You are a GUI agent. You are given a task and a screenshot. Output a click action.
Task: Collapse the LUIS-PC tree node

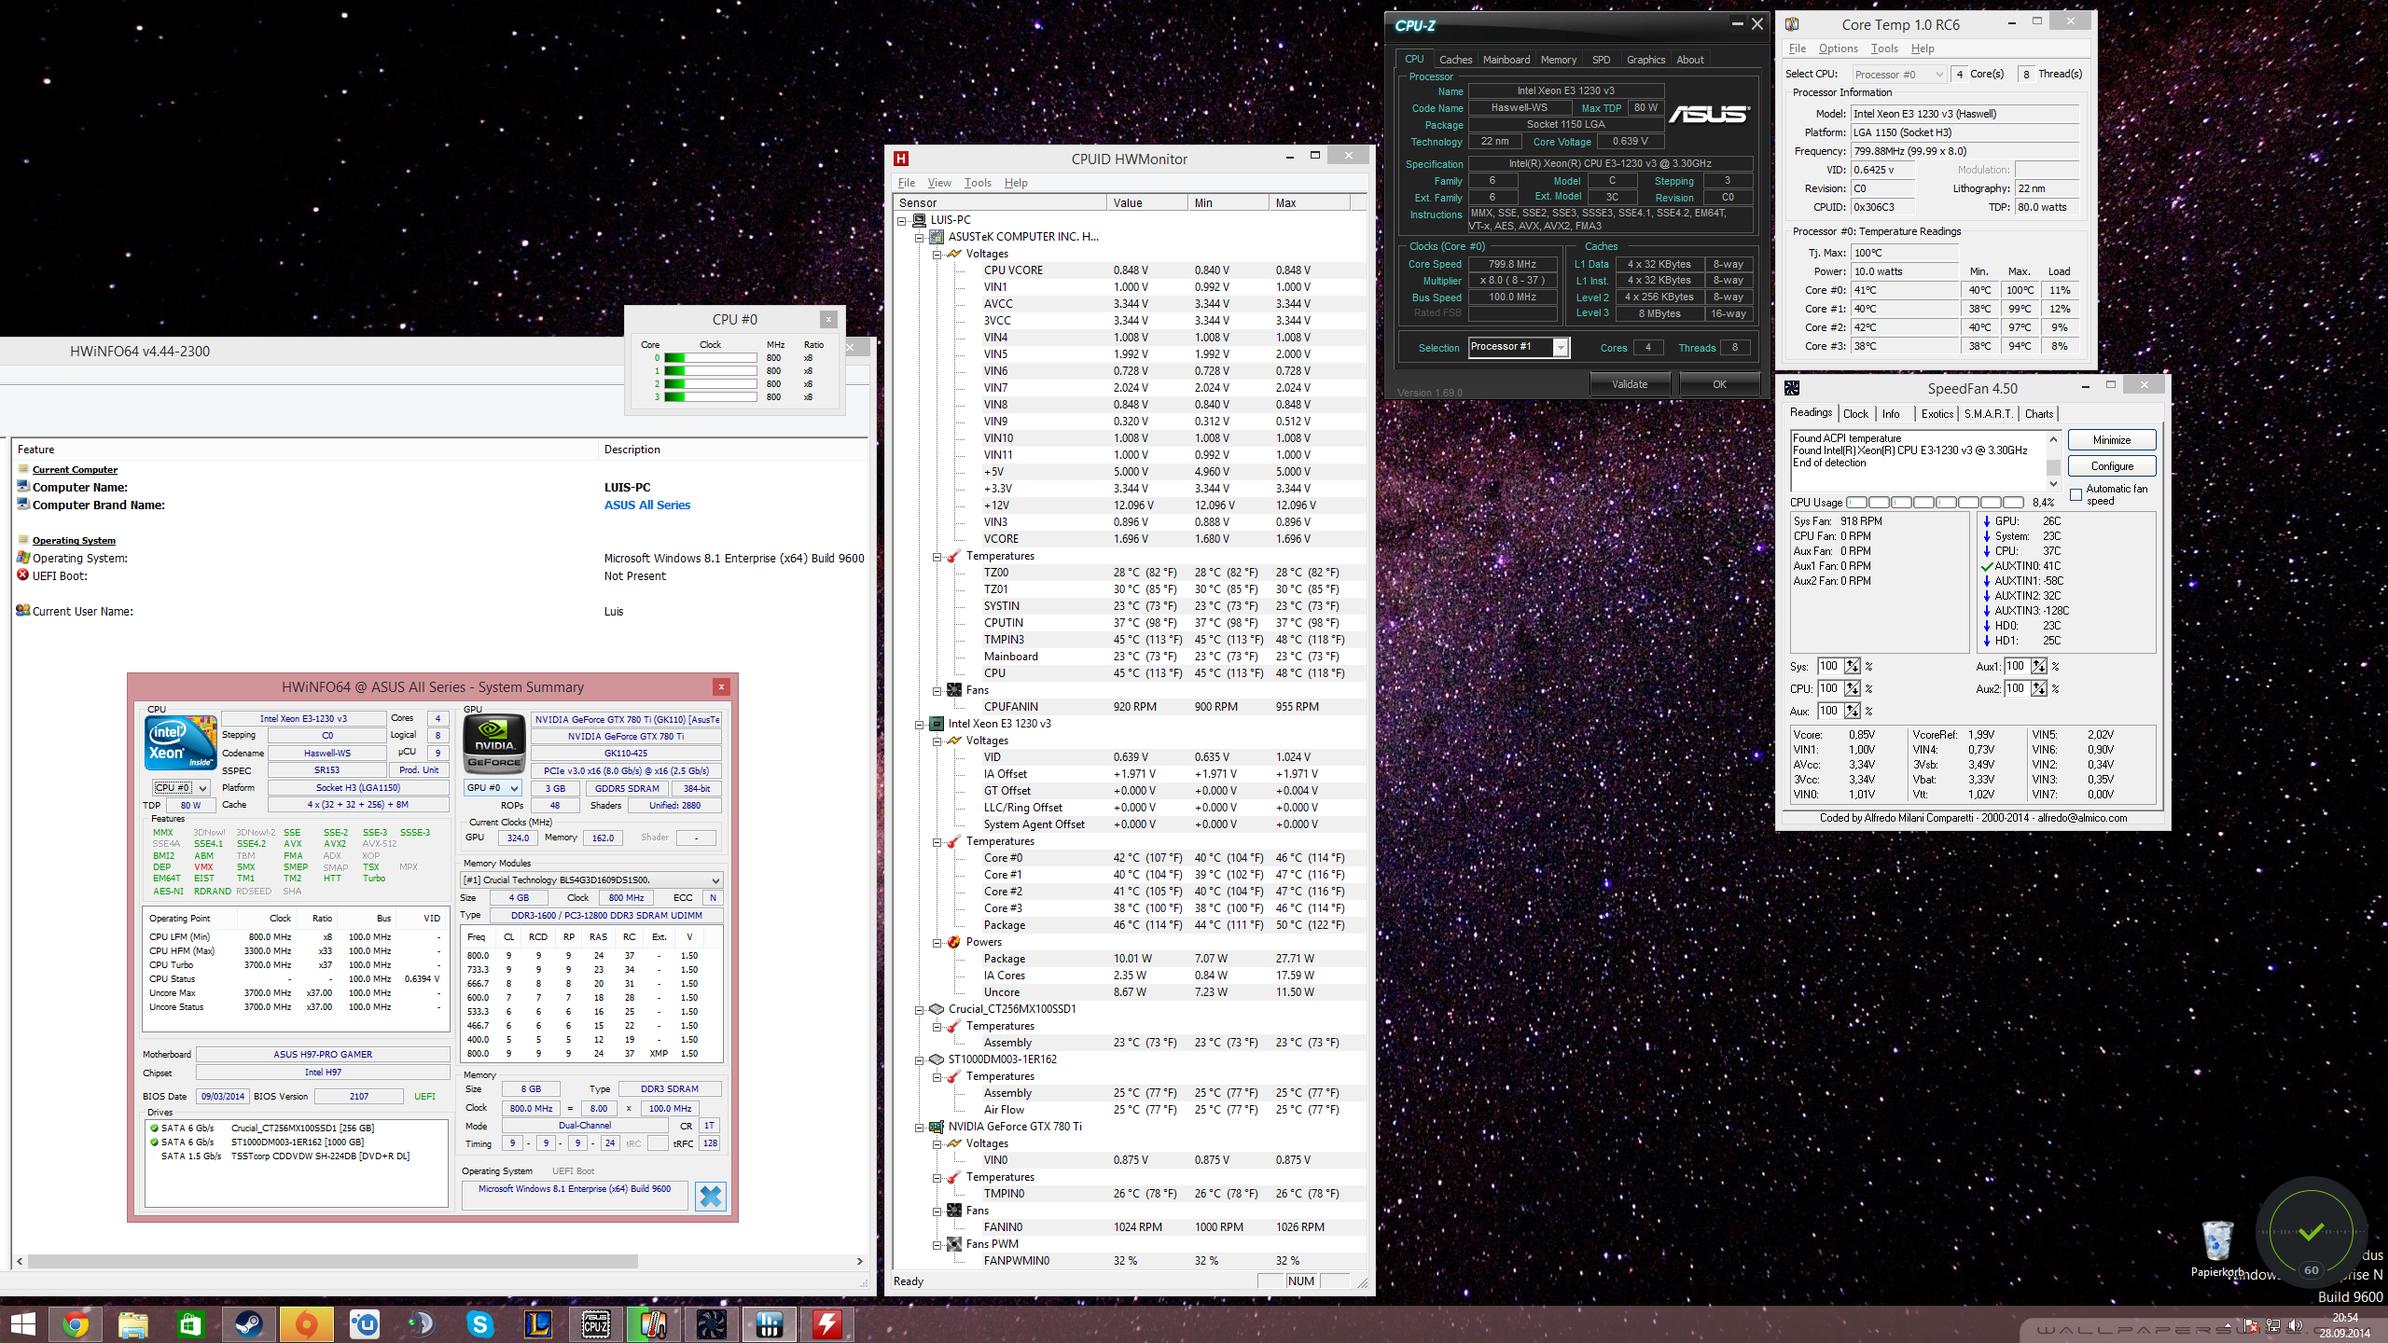(x=902, y=220)
